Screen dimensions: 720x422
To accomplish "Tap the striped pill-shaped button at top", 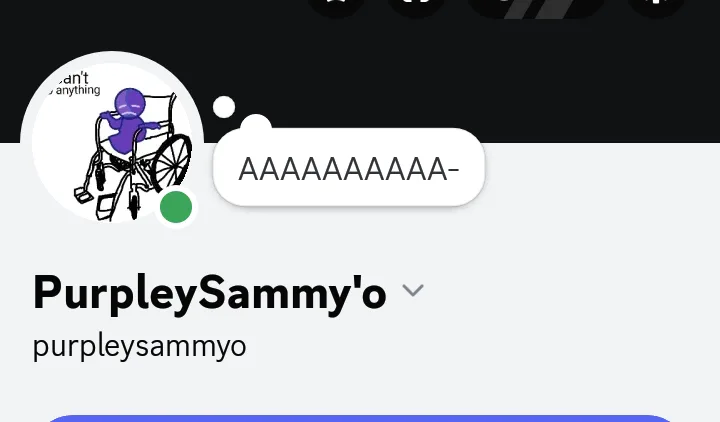I will (x=535, y=6).
